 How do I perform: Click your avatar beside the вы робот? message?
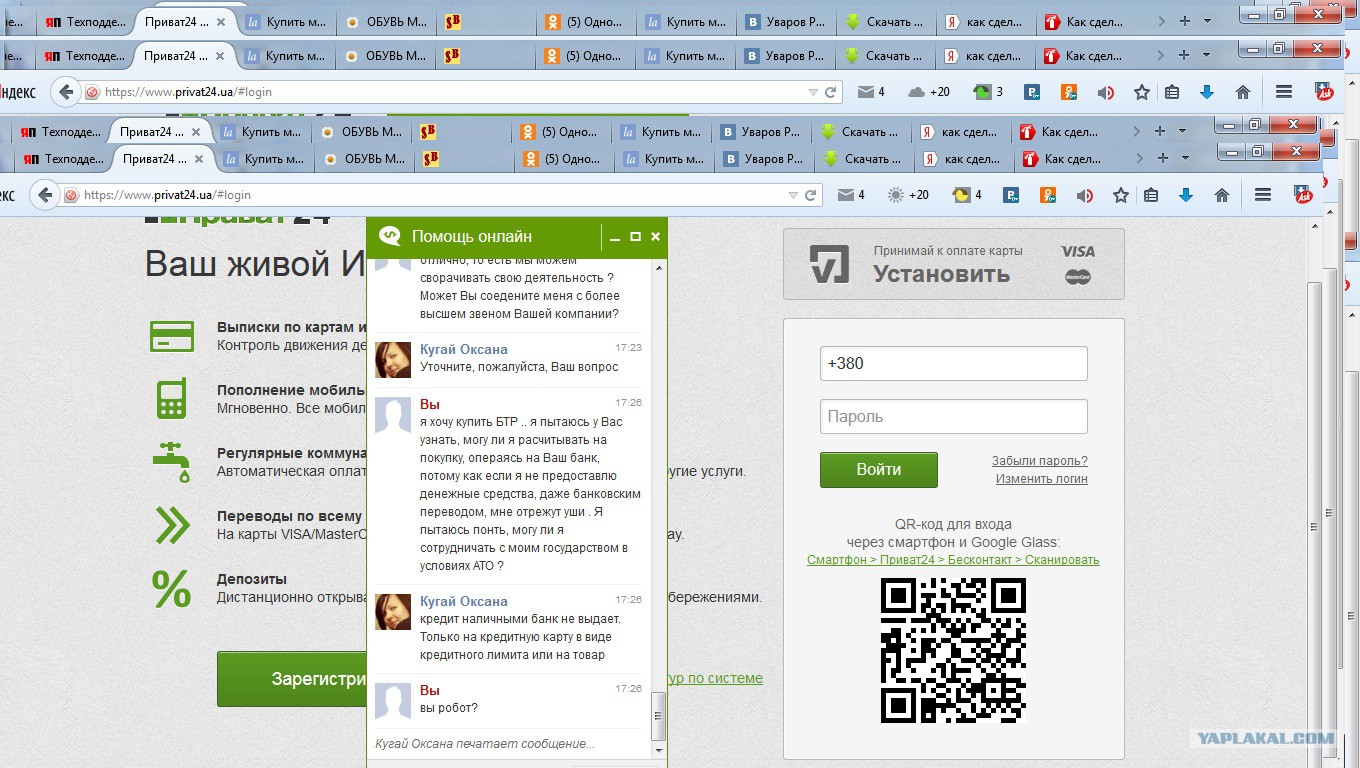[x=393, y=701]
